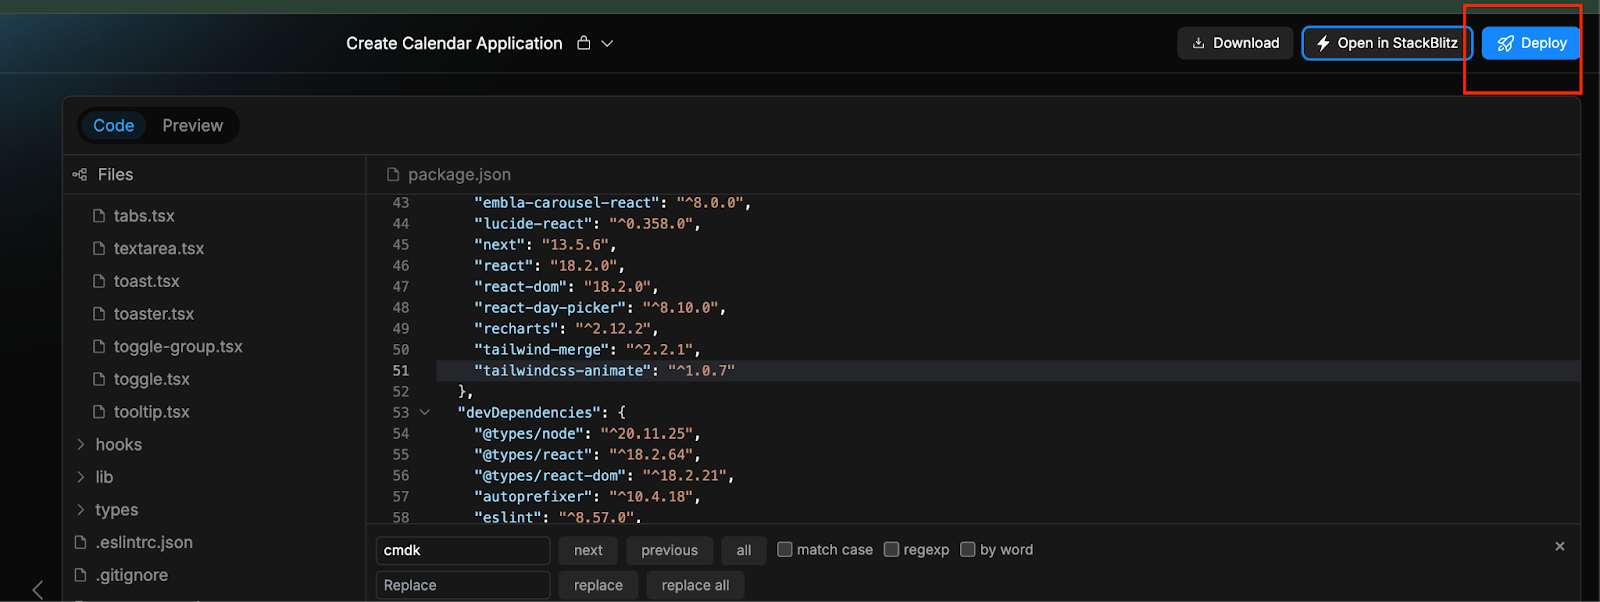This screenshot has width=1600, height=602.
Task: Click the download arrow icon
Action: click(x=1198, y=43)
